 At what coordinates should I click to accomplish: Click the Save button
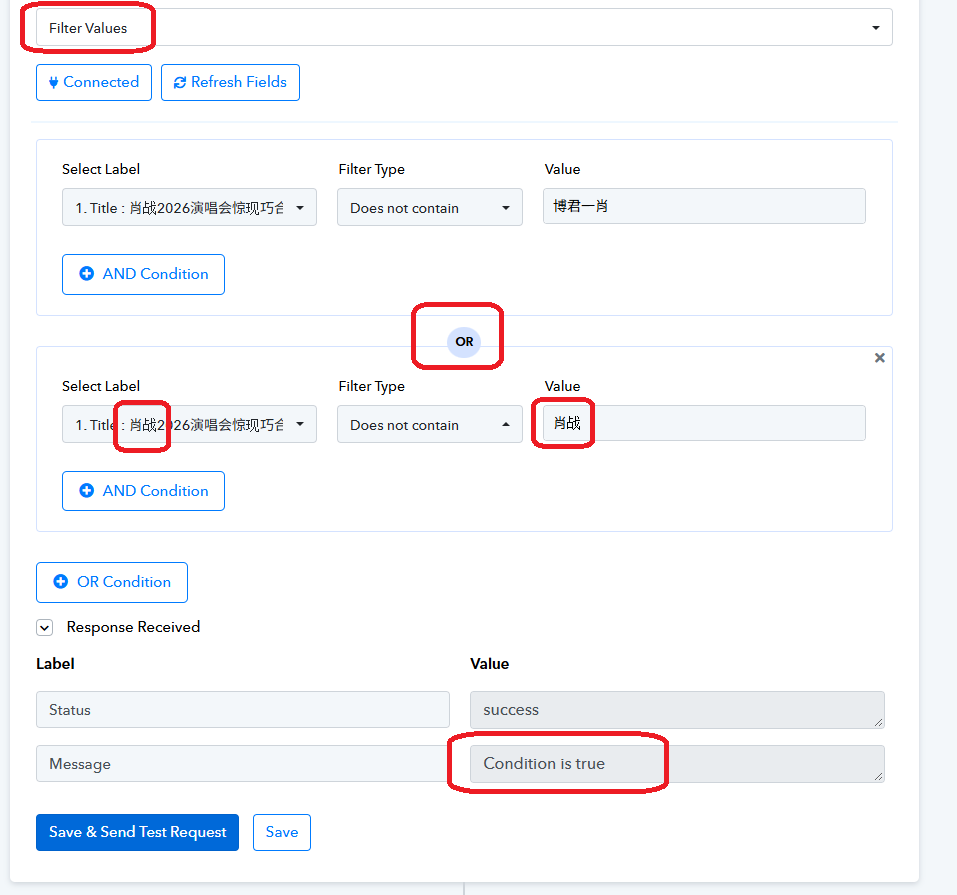(282, 832)
